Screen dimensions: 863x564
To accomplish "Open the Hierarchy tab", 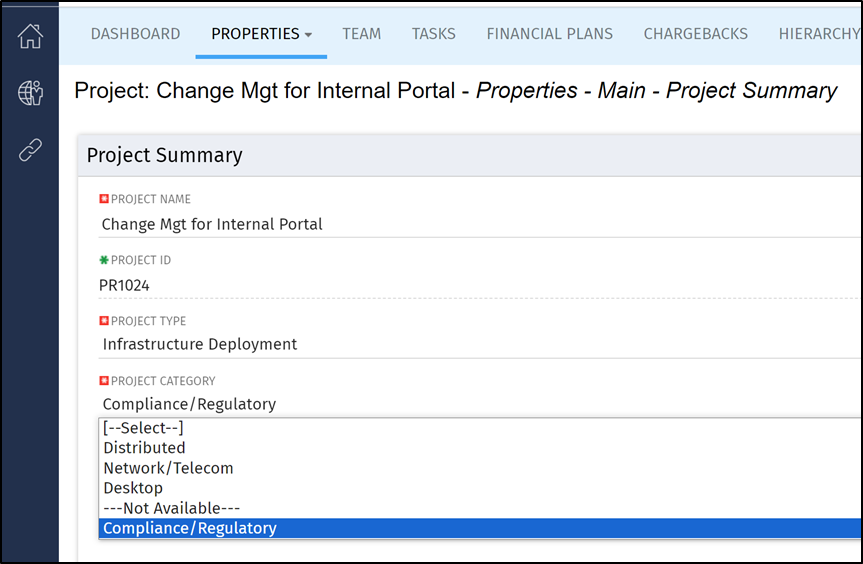I will pos(819,34).
